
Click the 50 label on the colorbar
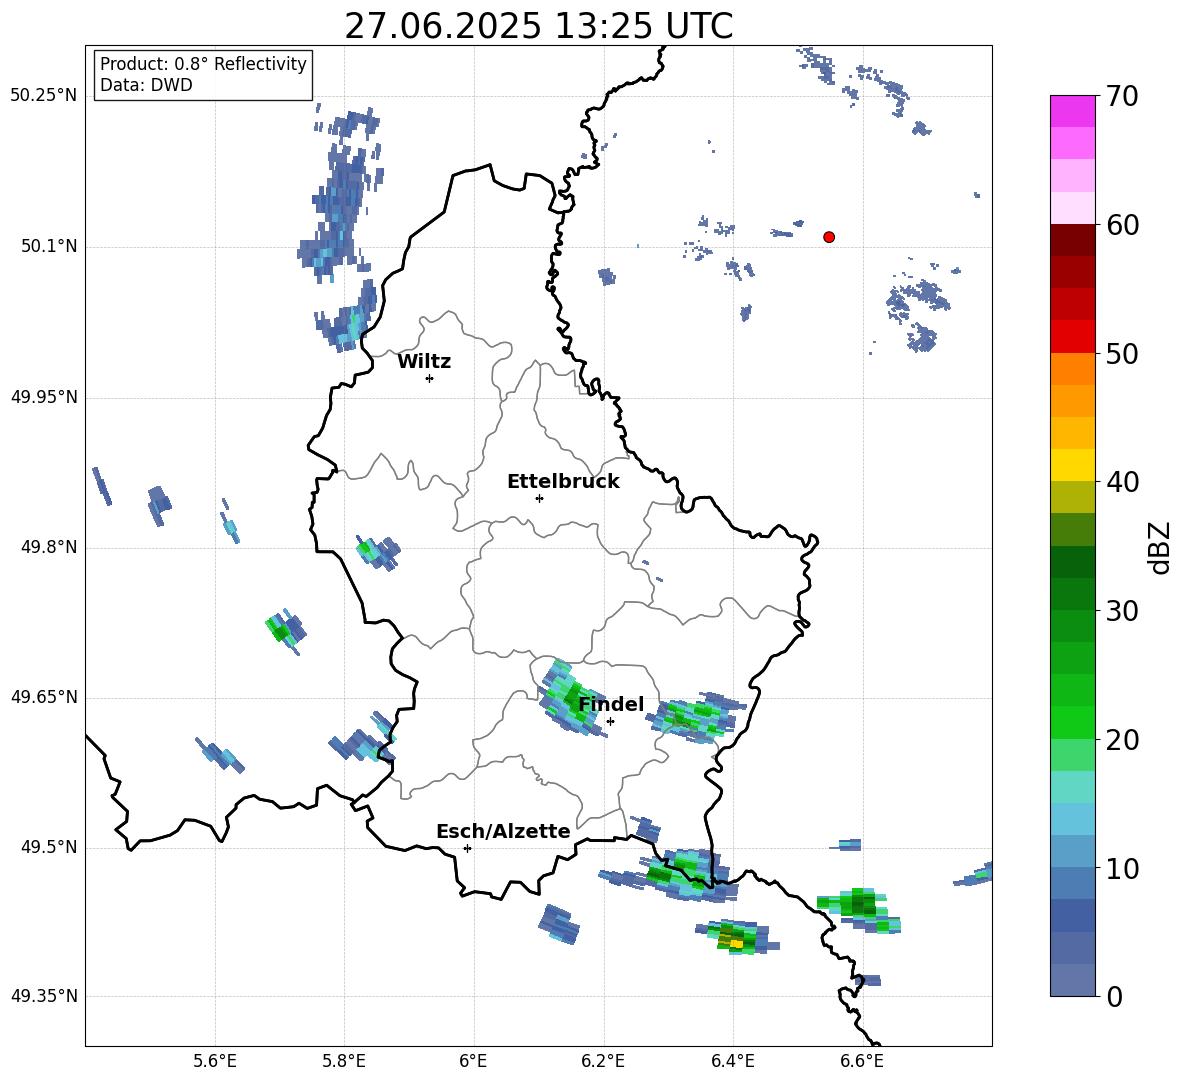pos(1122,353)
